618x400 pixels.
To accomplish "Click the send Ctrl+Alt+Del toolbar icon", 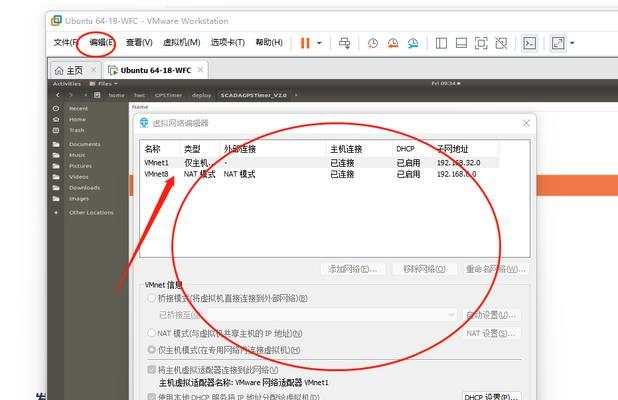I will coord(344,43).
